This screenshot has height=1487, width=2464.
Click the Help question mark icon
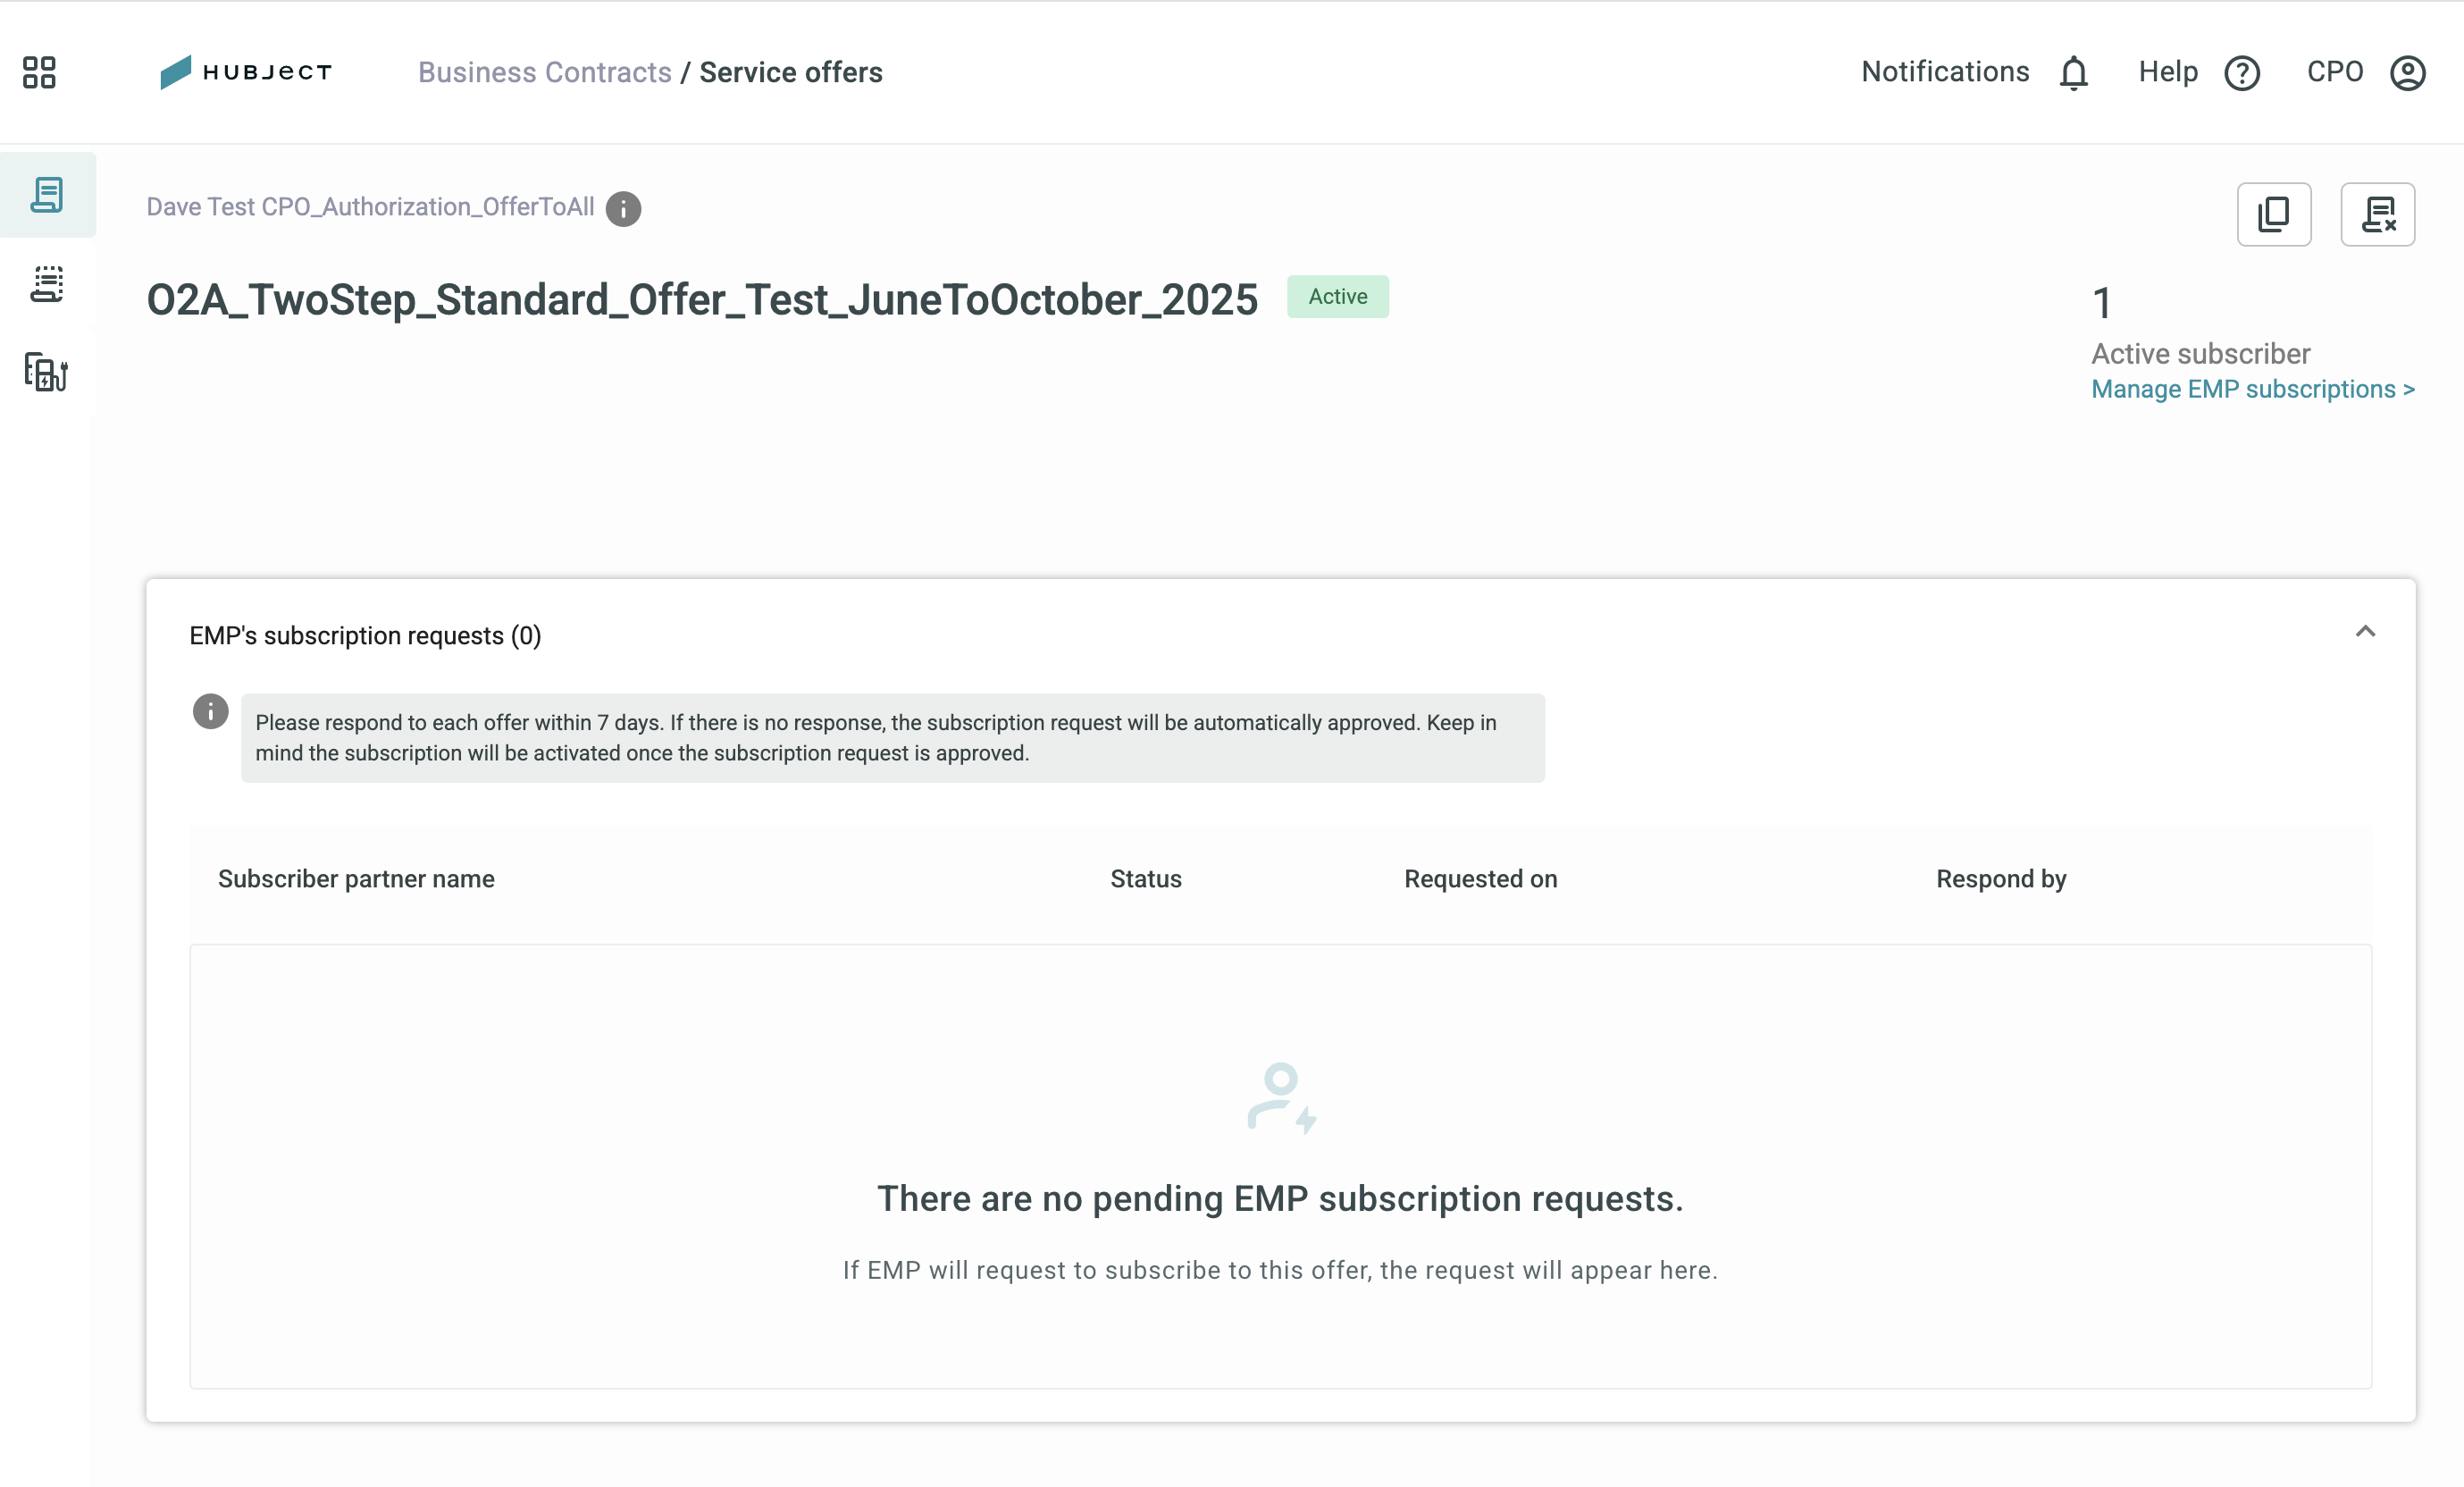click(x=2242, y=73)
